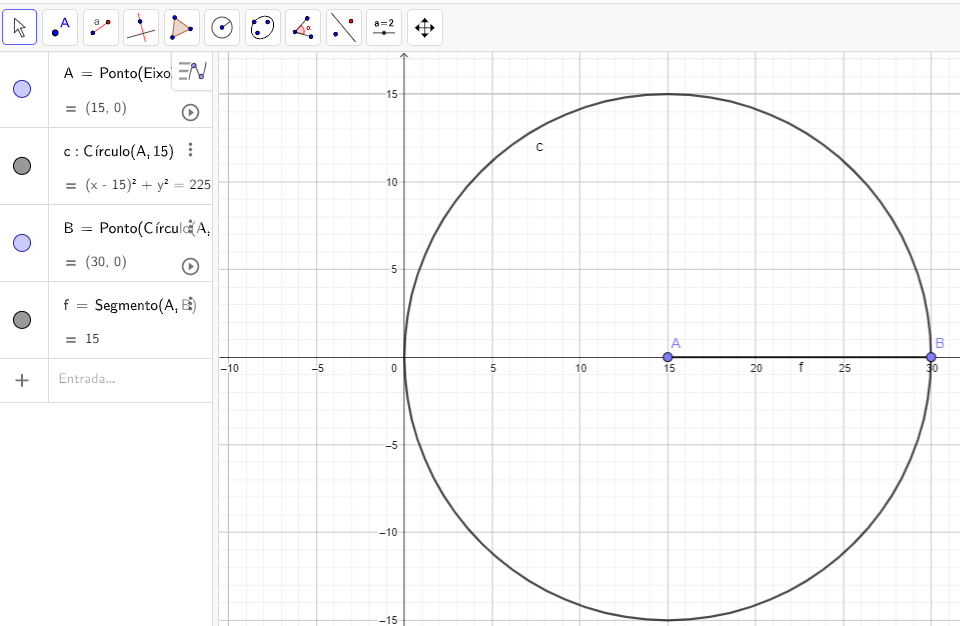Select the Move arrow tool
Image resolution: width=960 pixels, height=626 pixels.
tap(20, 27)
